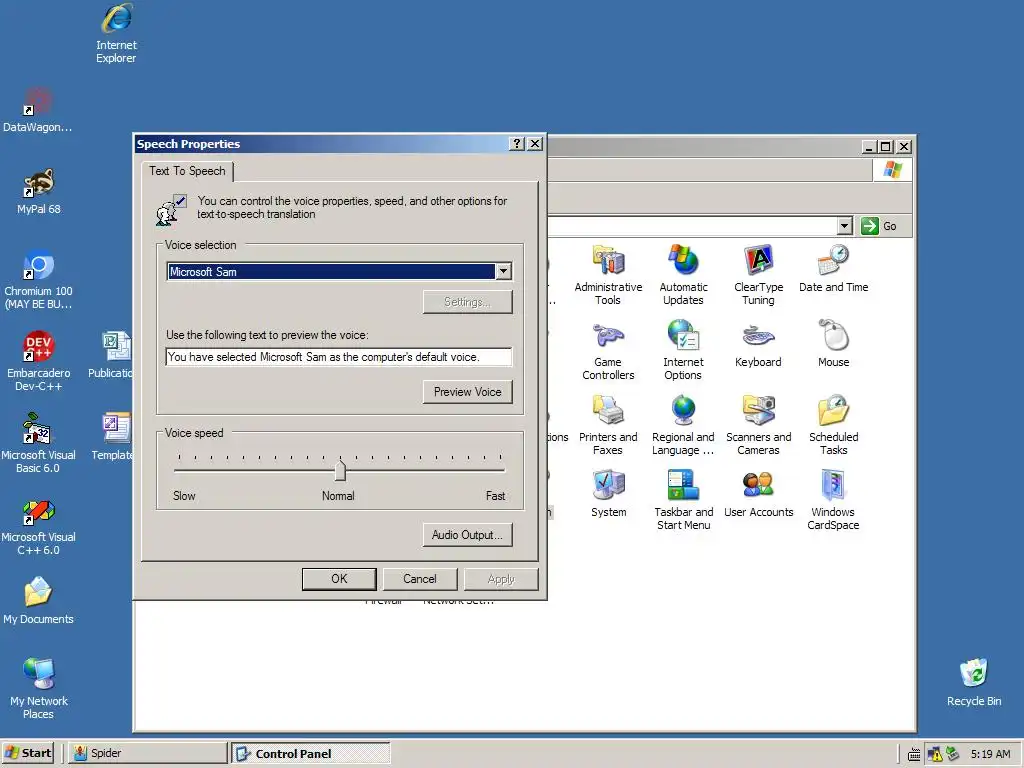
Task: Click the Preview Voice button
Action: pyautogui.click(x=468, y=392)
